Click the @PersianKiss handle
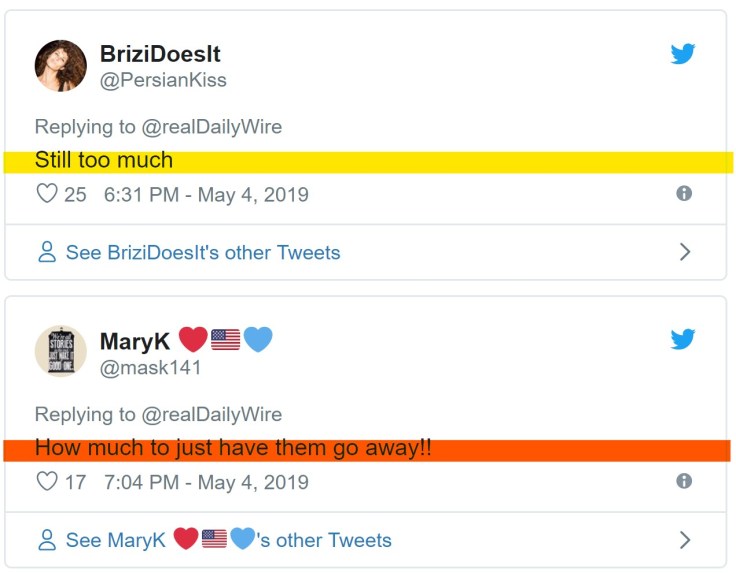This screenshot has height=573, width=736. coord(163,80)
